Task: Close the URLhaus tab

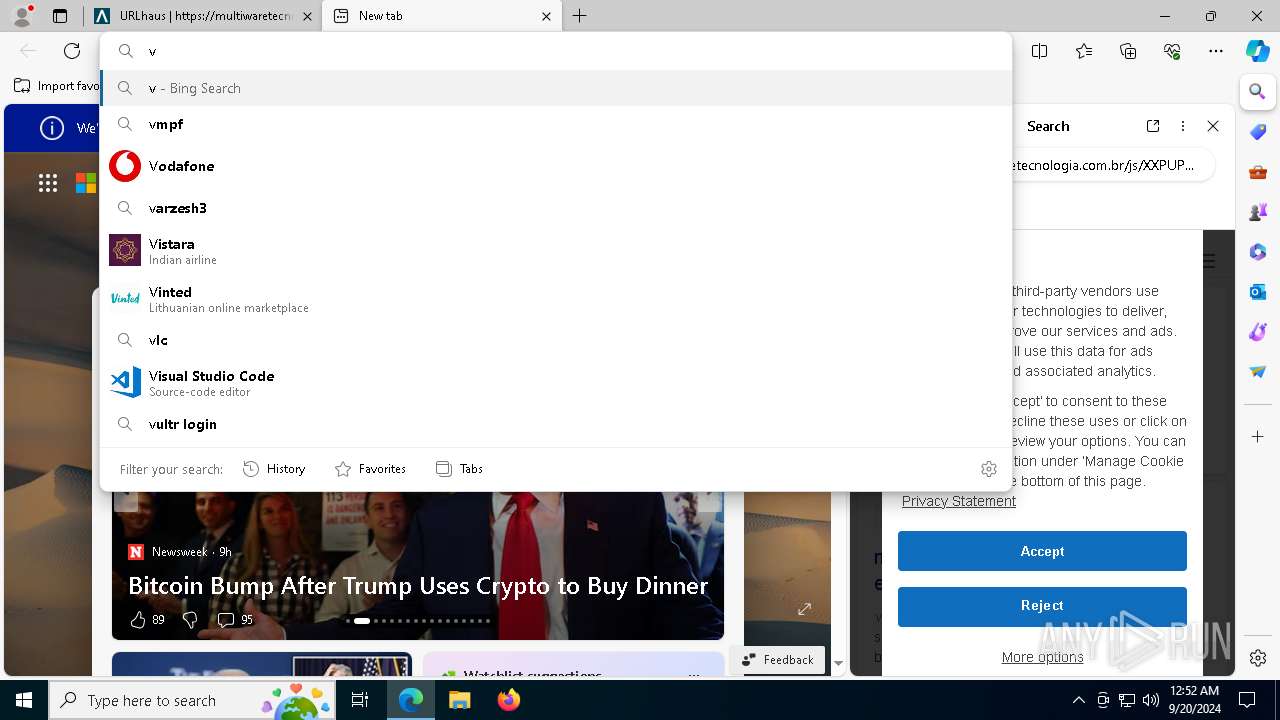Action: [307, 16]
